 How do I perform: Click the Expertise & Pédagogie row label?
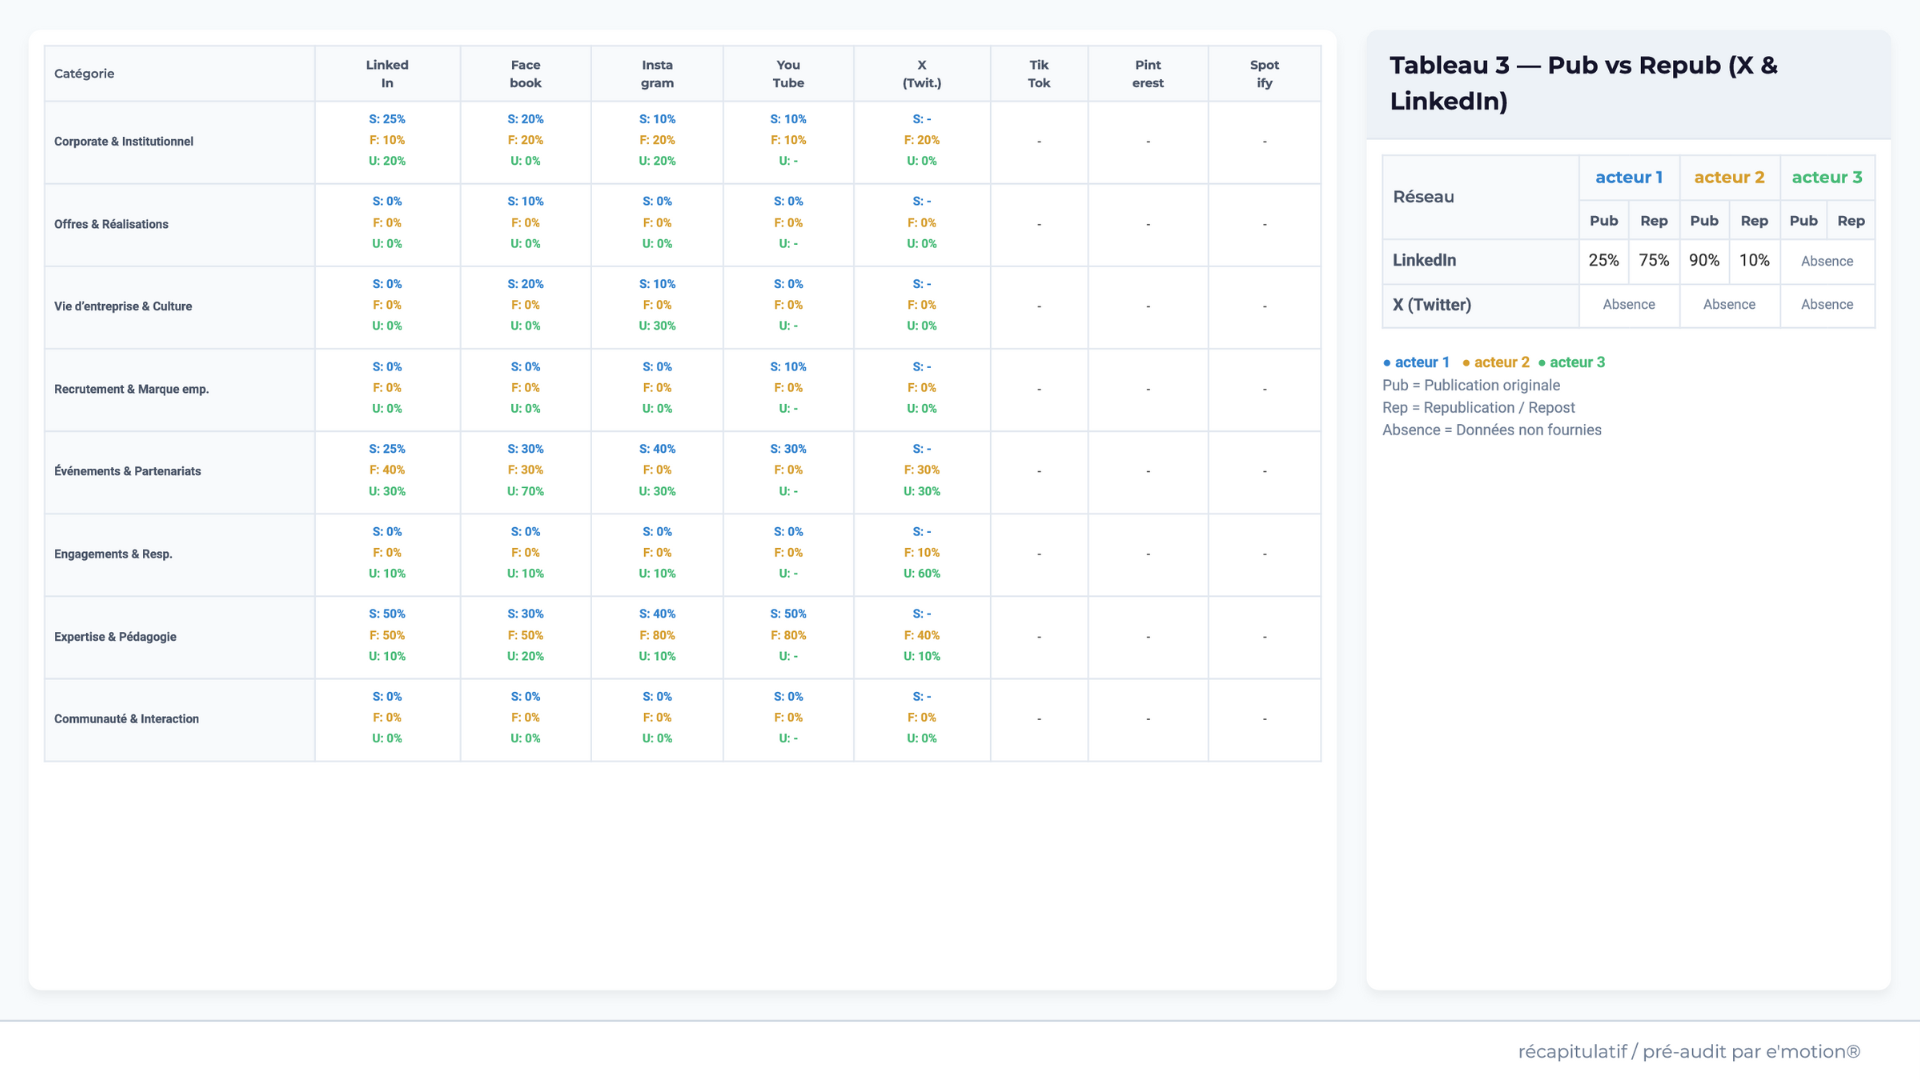click(115, 637)
